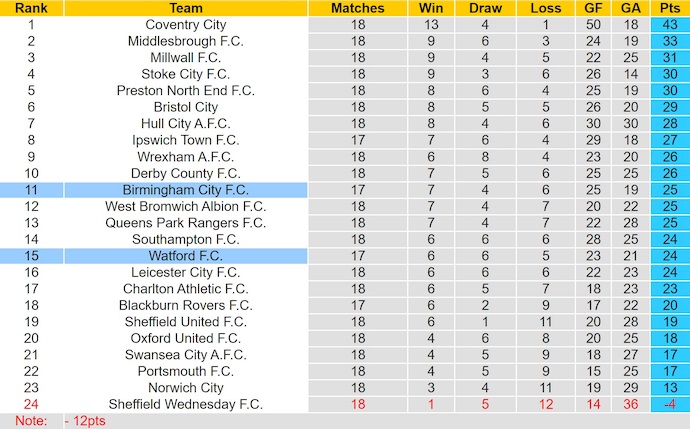Click the Coventry City team name
The height and width of the screenshot is (429, 690).
point(185,24)
